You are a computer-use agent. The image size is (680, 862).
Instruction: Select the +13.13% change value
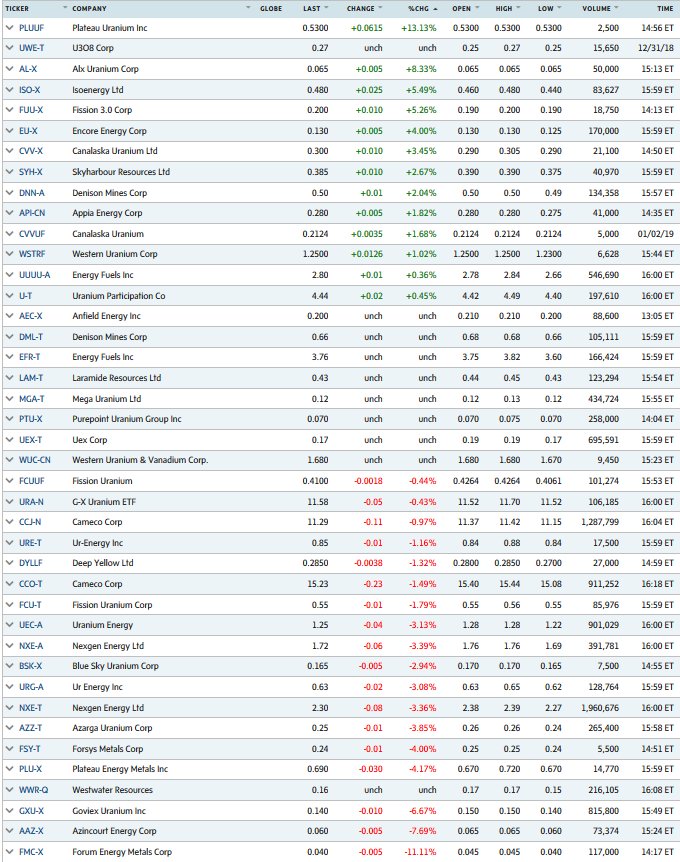click(419, 27)
